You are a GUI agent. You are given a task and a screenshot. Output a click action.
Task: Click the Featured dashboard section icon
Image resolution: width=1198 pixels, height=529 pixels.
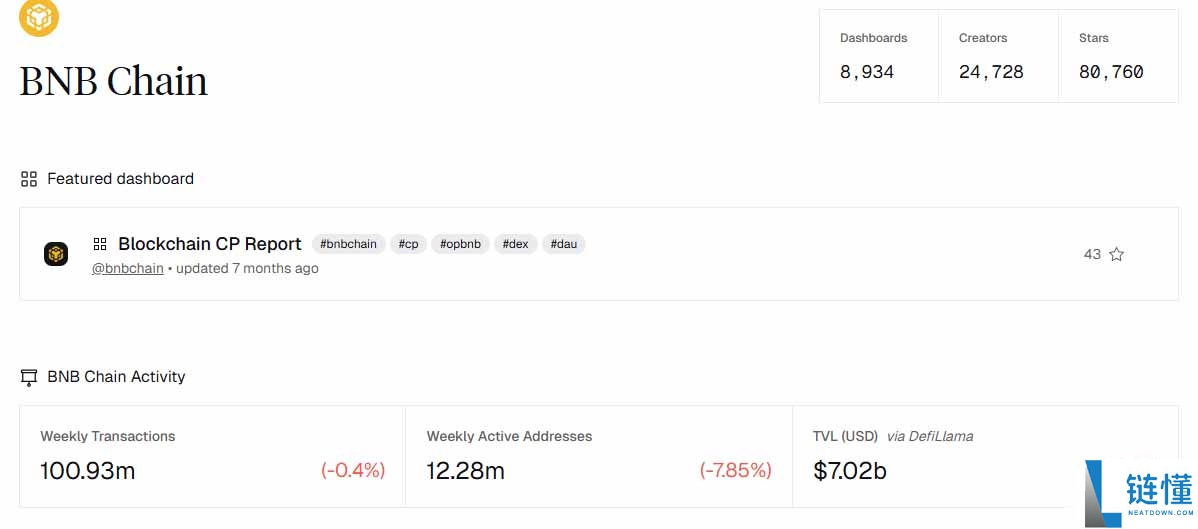tap(29, 179)
